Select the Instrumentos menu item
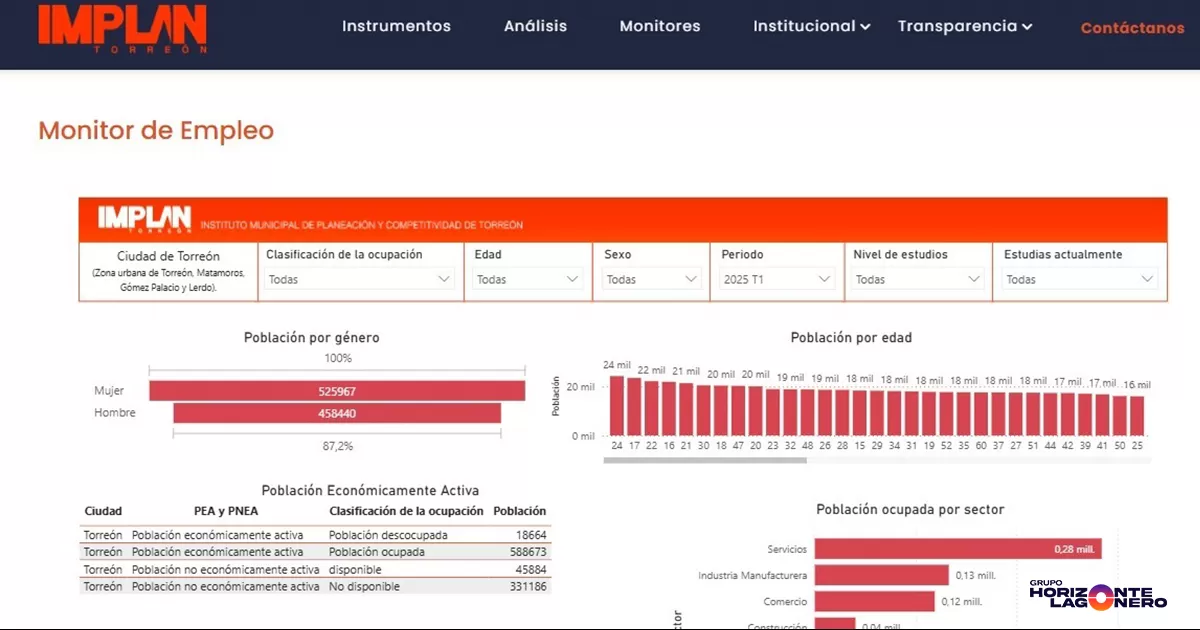 396,27
